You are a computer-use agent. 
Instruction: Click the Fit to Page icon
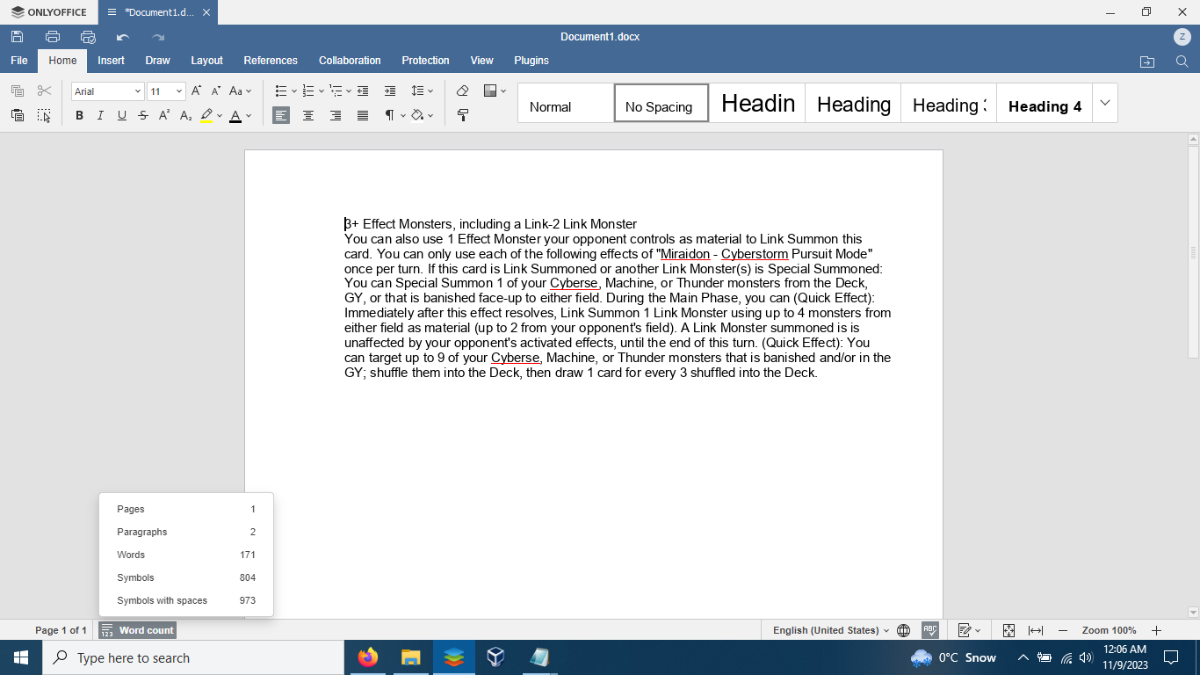point(1009,630)
